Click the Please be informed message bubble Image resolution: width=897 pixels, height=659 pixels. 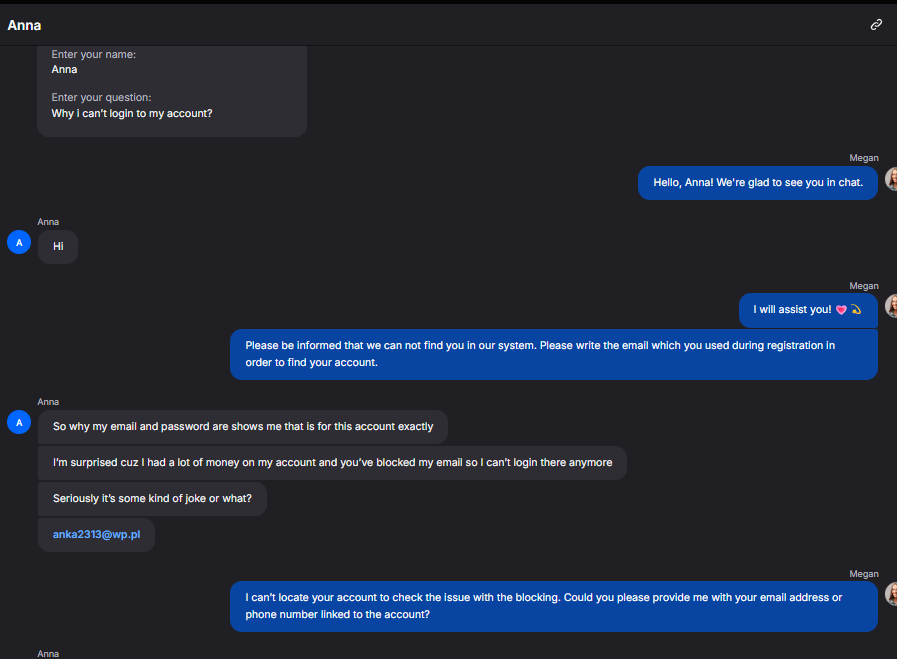click(554, 354)
